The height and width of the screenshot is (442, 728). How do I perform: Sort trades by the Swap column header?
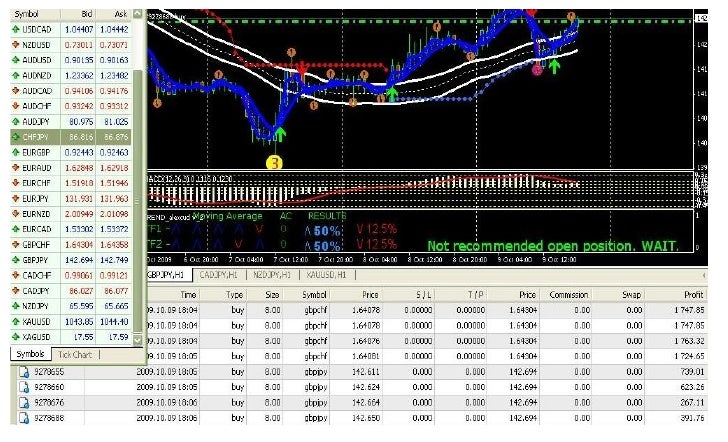click(618, 294)
